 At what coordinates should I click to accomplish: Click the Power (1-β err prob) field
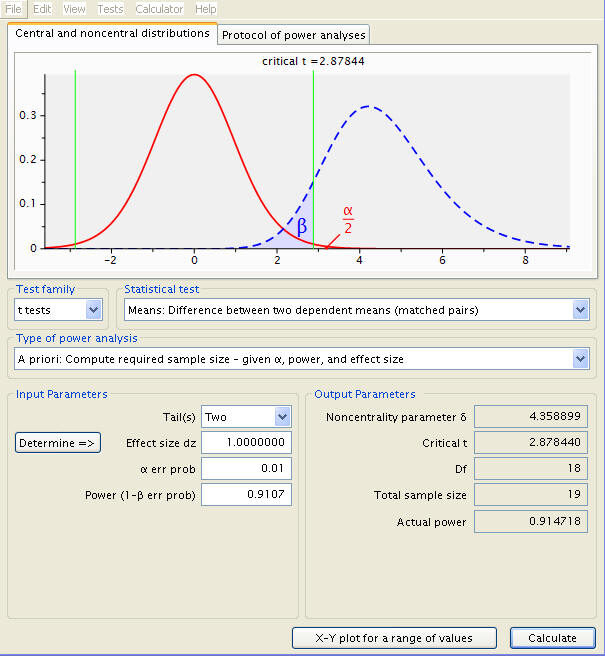click(246, 495)
